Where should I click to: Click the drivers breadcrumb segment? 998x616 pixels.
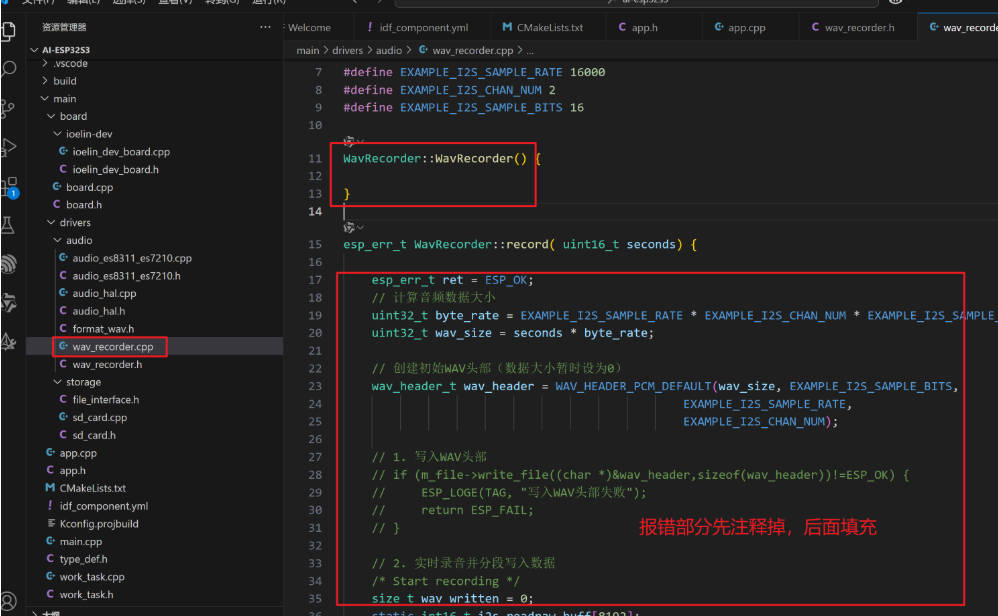tap(348, 50)
